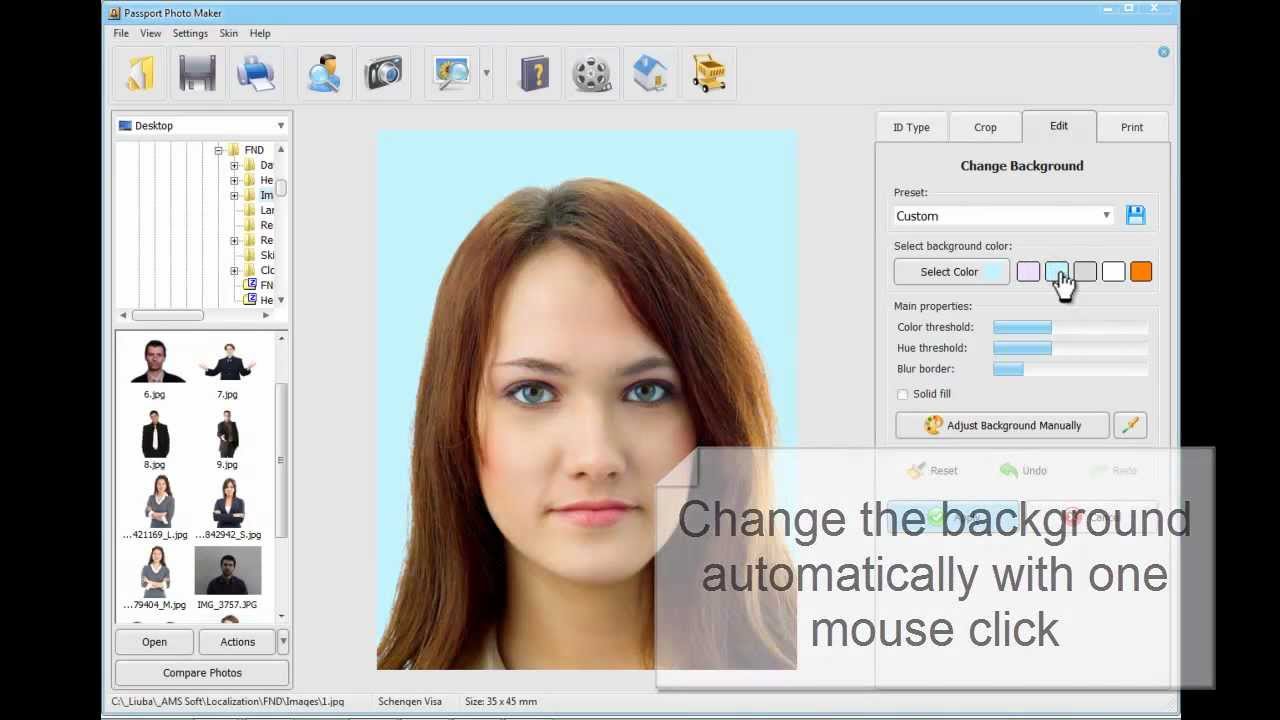
Task: Click the Actions button
Action: 237,642
